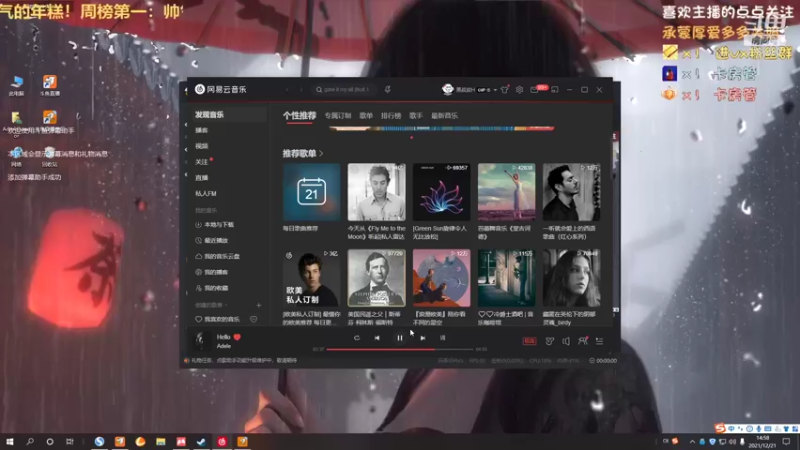Click the banner carousel image strip
Viewport: 800px width, 450px height.
coord(442,129)
